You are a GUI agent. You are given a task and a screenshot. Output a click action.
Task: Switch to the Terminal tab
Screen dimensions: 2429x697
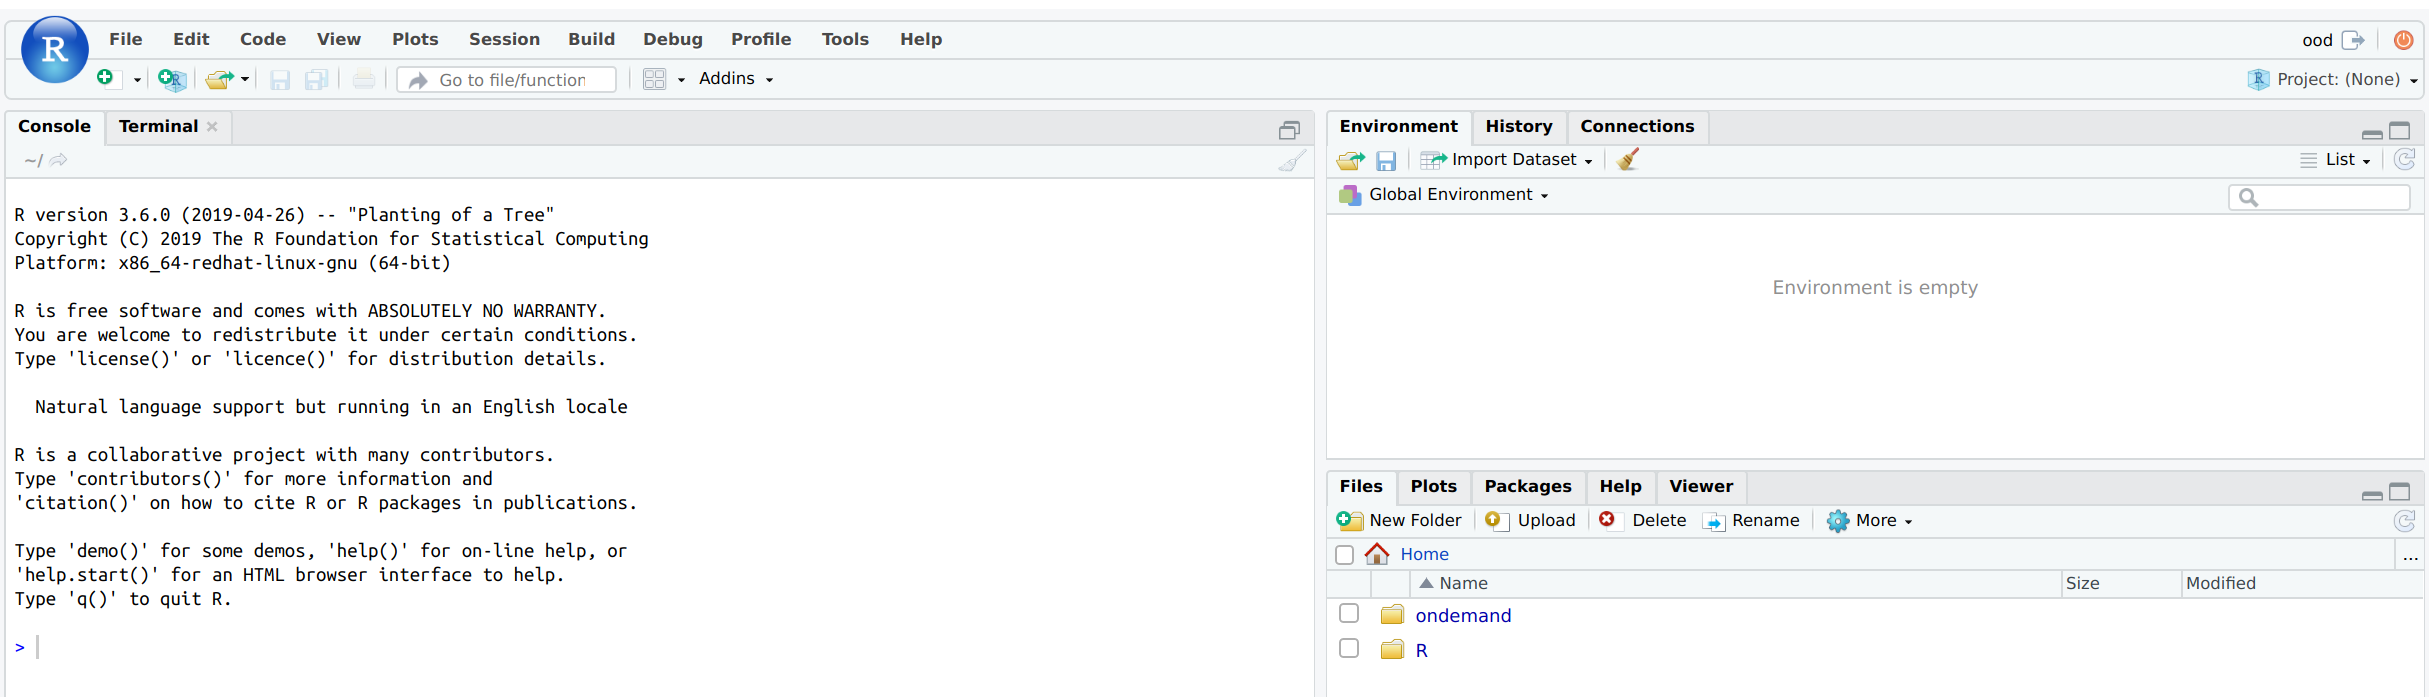[158, 126]
